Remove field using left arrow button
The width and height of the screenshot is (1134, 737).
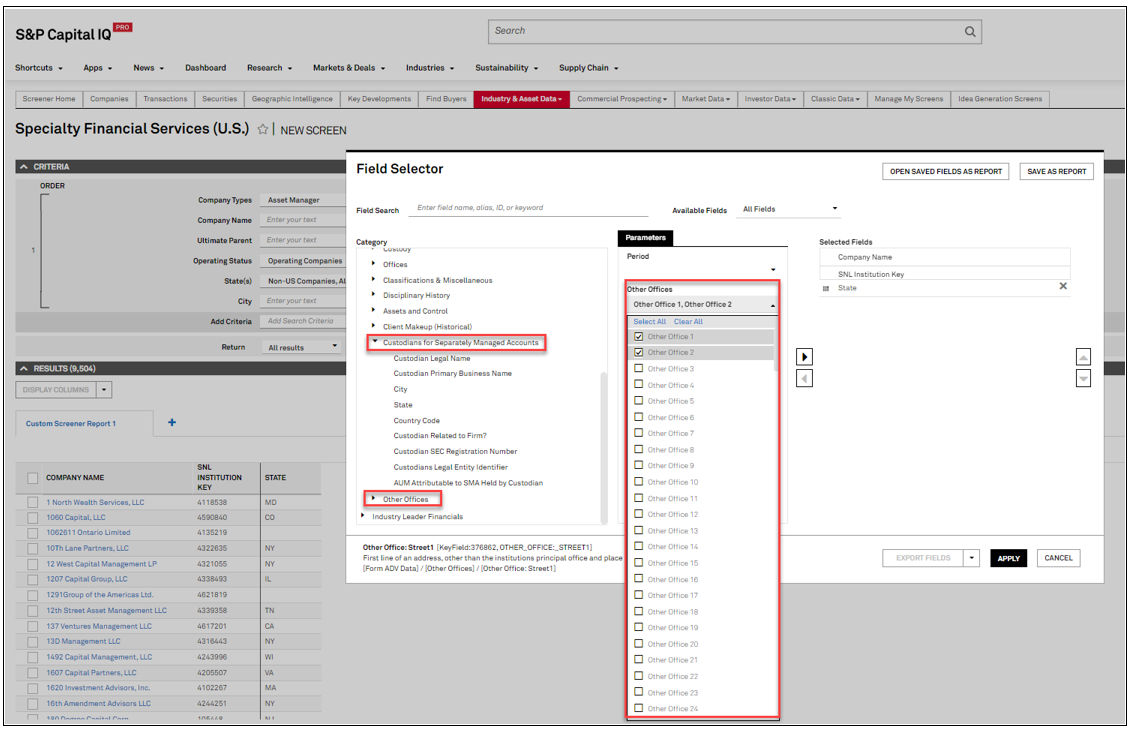pyautogui.click(x=804, y=378)
